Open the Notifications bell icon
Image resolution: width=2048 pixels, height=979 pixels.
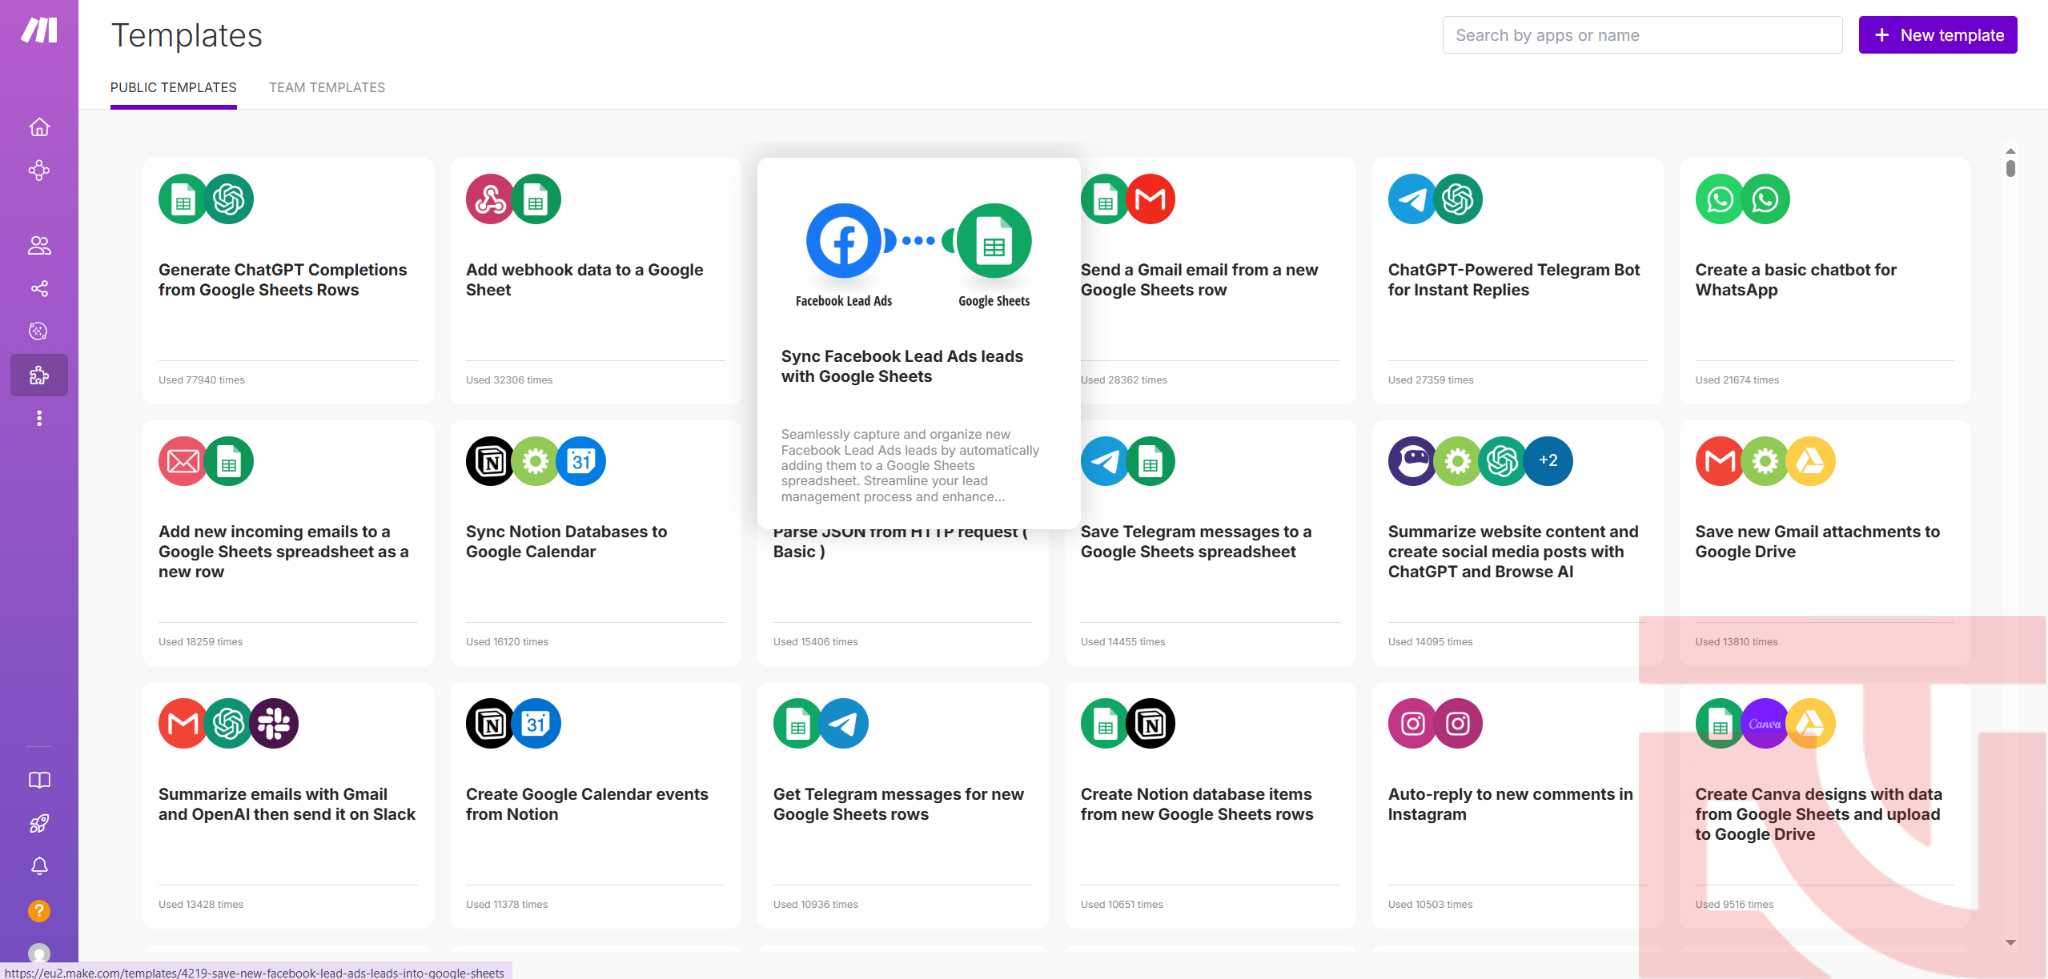click(39, 867)
